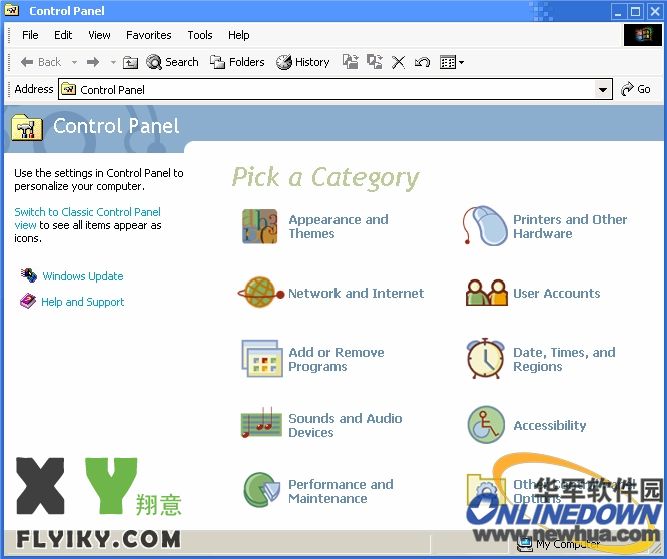This screenshot has width=667, height=559.
Task: Click the Forward arrow toolbar icon
Action: pos(93,63)
